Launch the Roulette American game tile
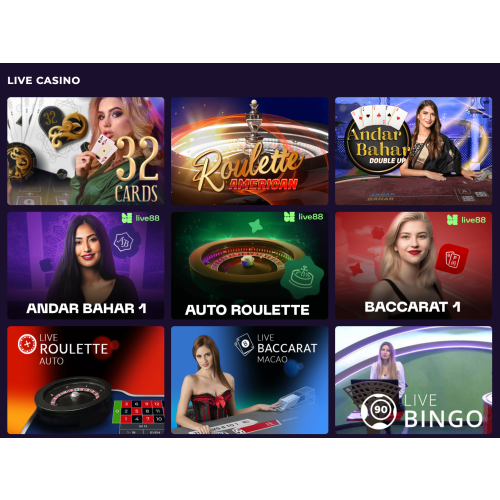The image size is (500, 500). pos(250,151)
